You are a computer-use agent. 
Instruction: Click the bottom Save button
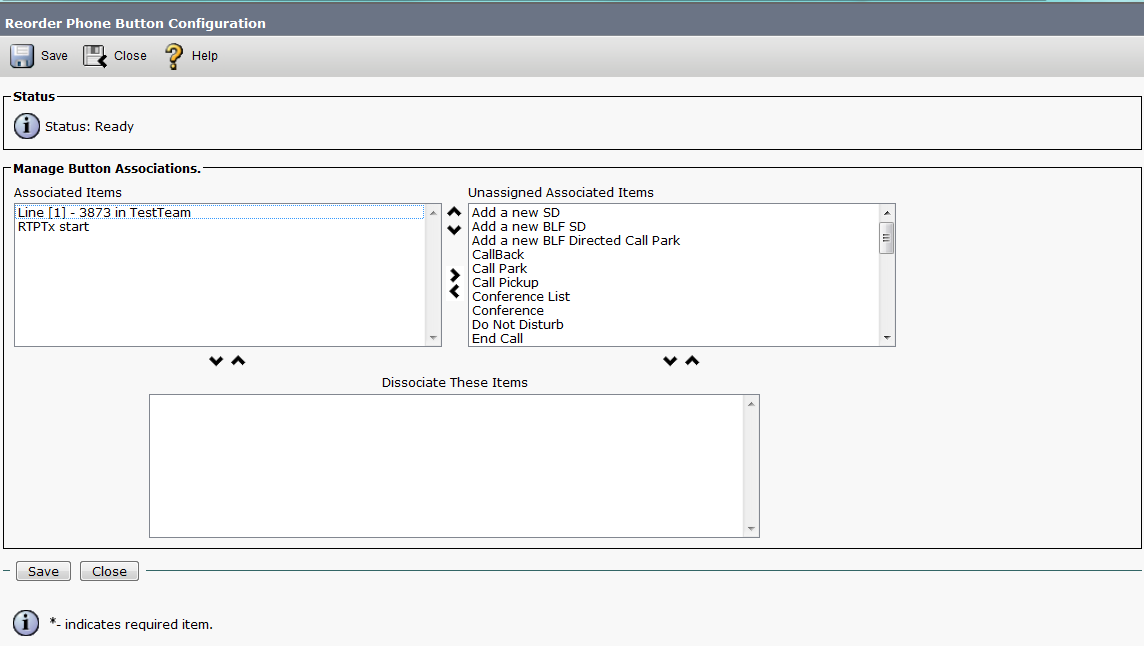[x=43, y=572]
